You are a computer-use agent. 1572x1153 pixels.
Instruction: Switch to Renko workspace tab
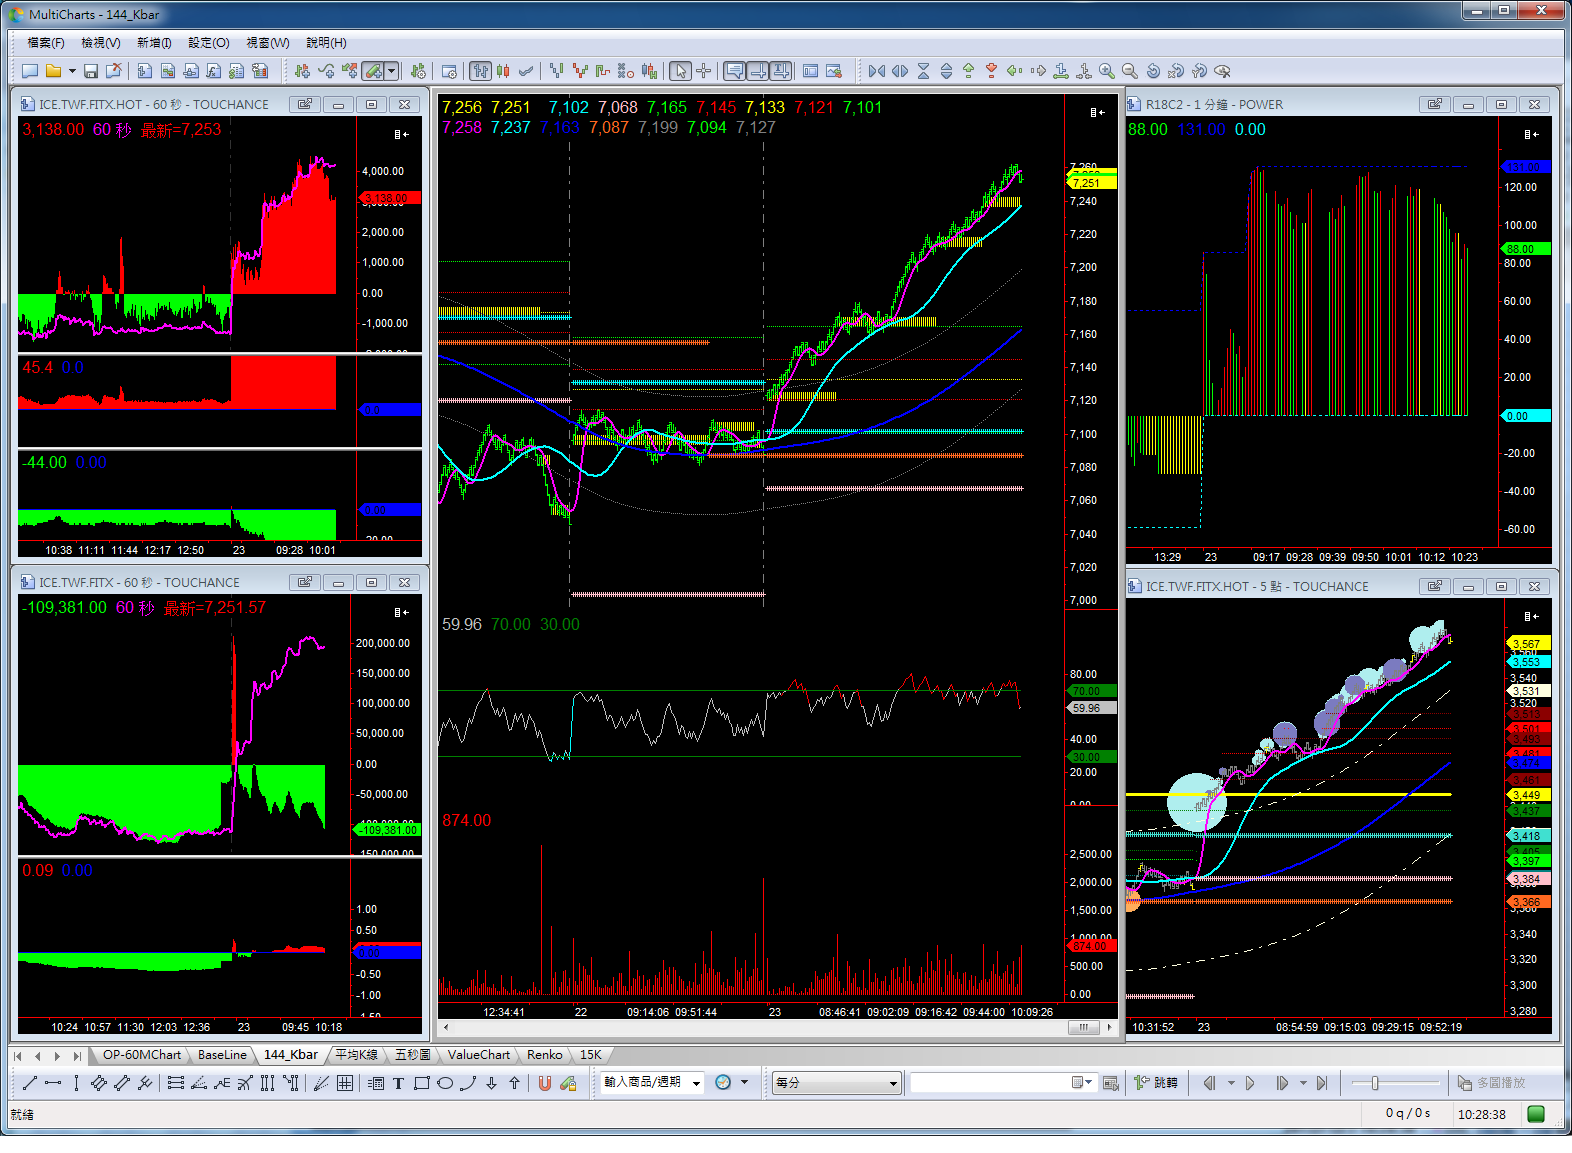545,1055
